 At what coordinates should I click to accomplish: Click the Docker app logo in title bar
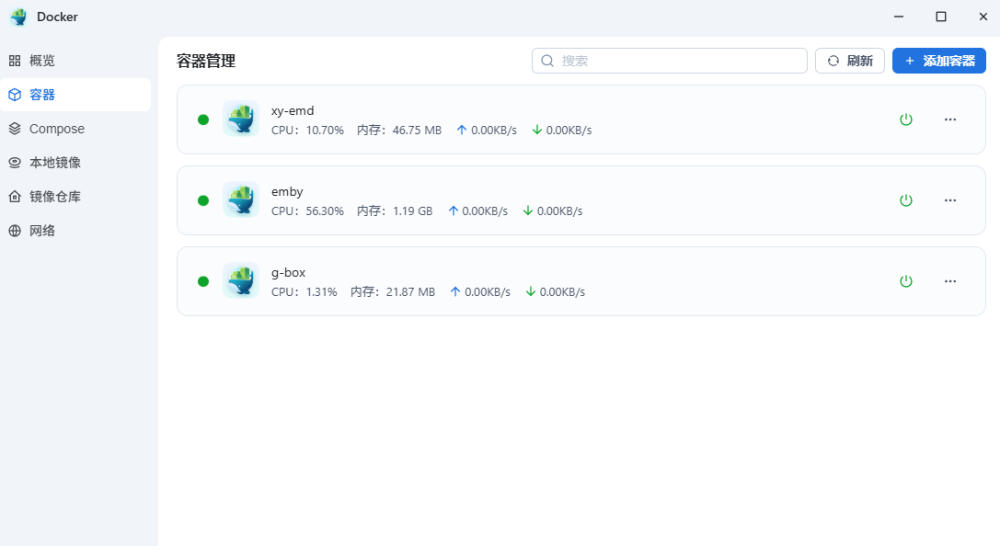19,17
